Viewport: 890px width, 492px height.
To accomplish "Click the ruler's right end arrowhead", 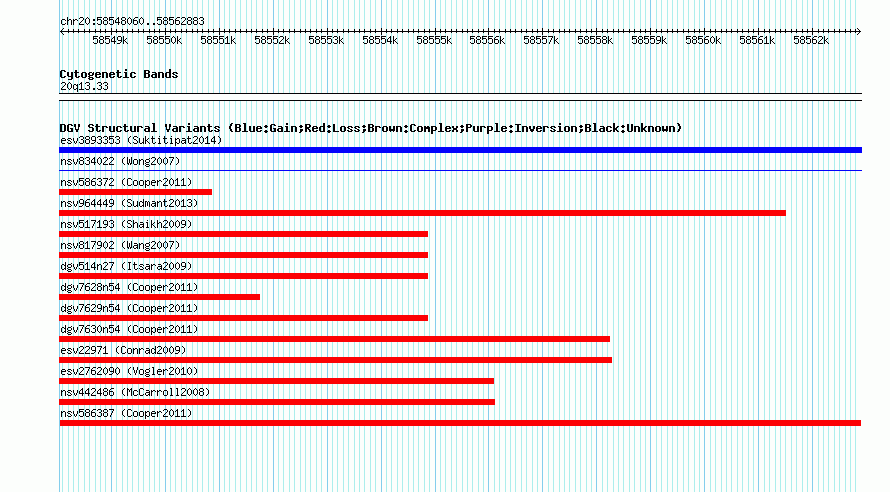I will point(859,32).
